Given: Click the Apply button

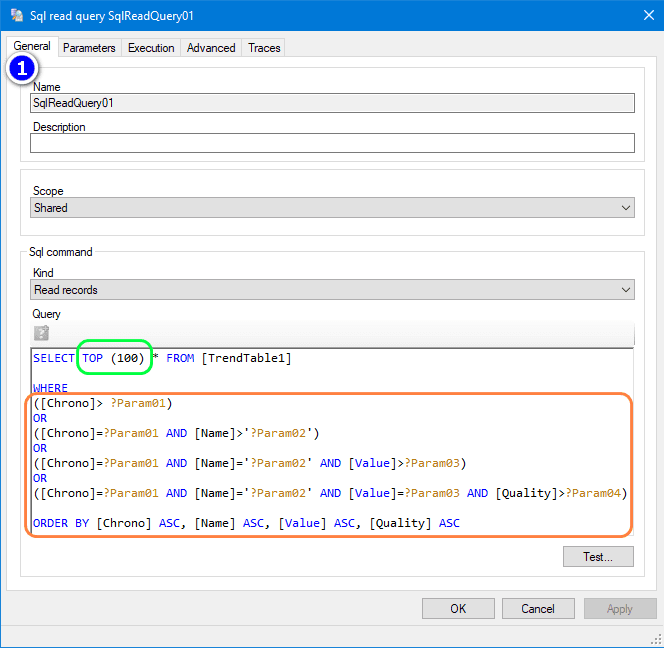Looking at the screenshot, I should point(619,608).
